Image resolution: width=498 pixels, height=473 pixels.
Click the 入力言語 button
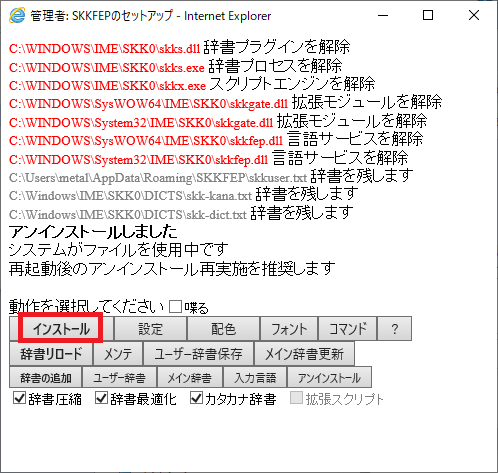(255, 377)
